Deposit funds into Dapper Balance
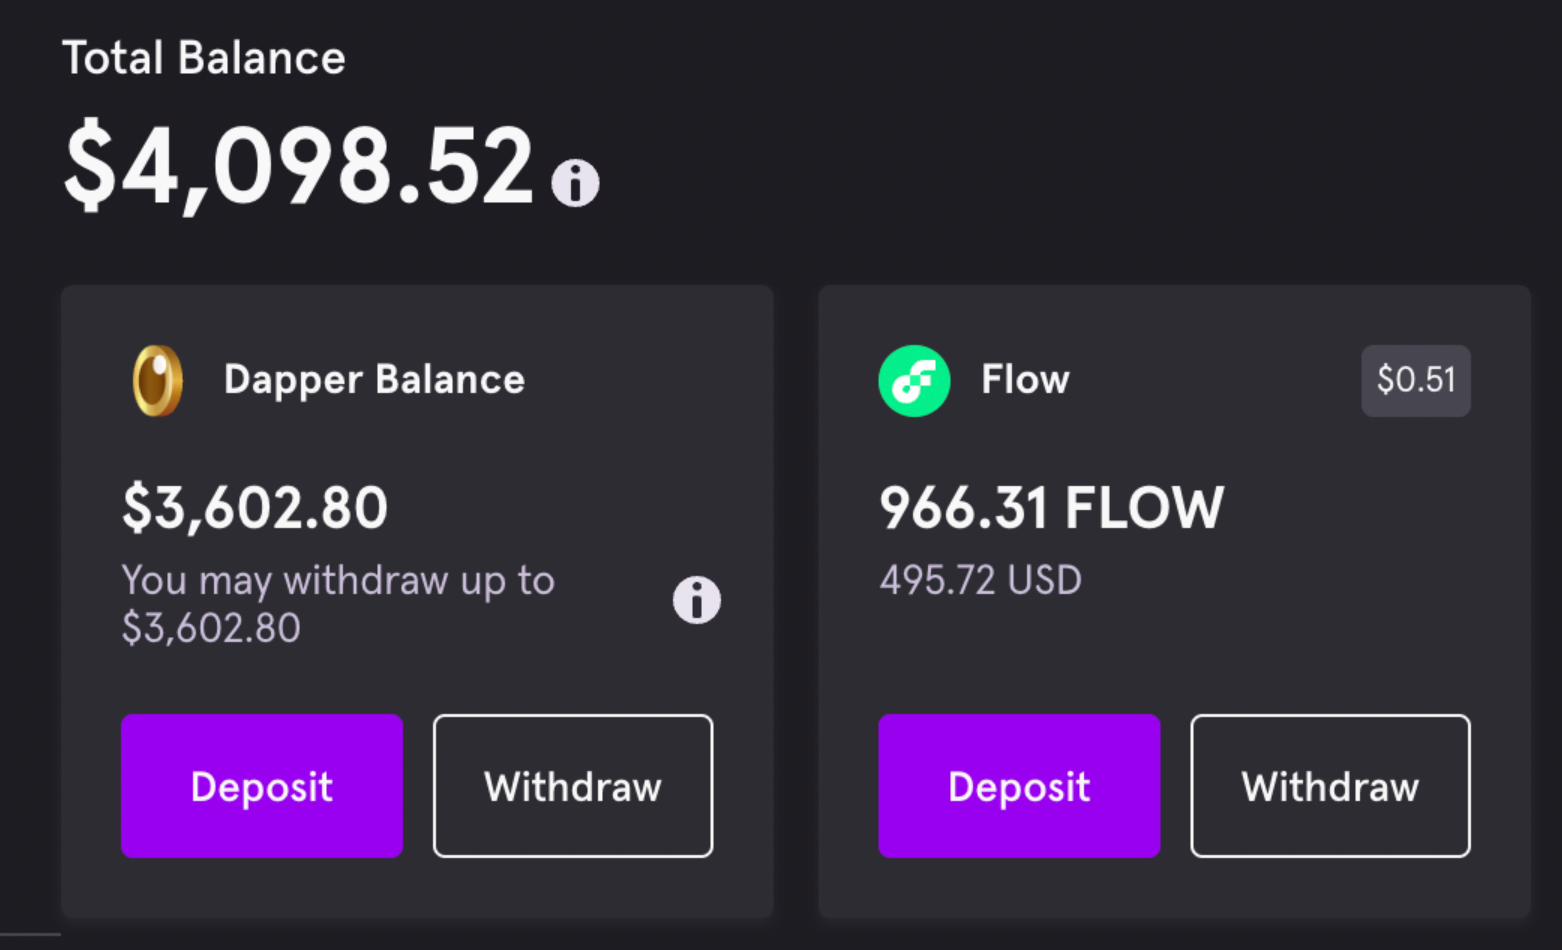 click(262, 786)
